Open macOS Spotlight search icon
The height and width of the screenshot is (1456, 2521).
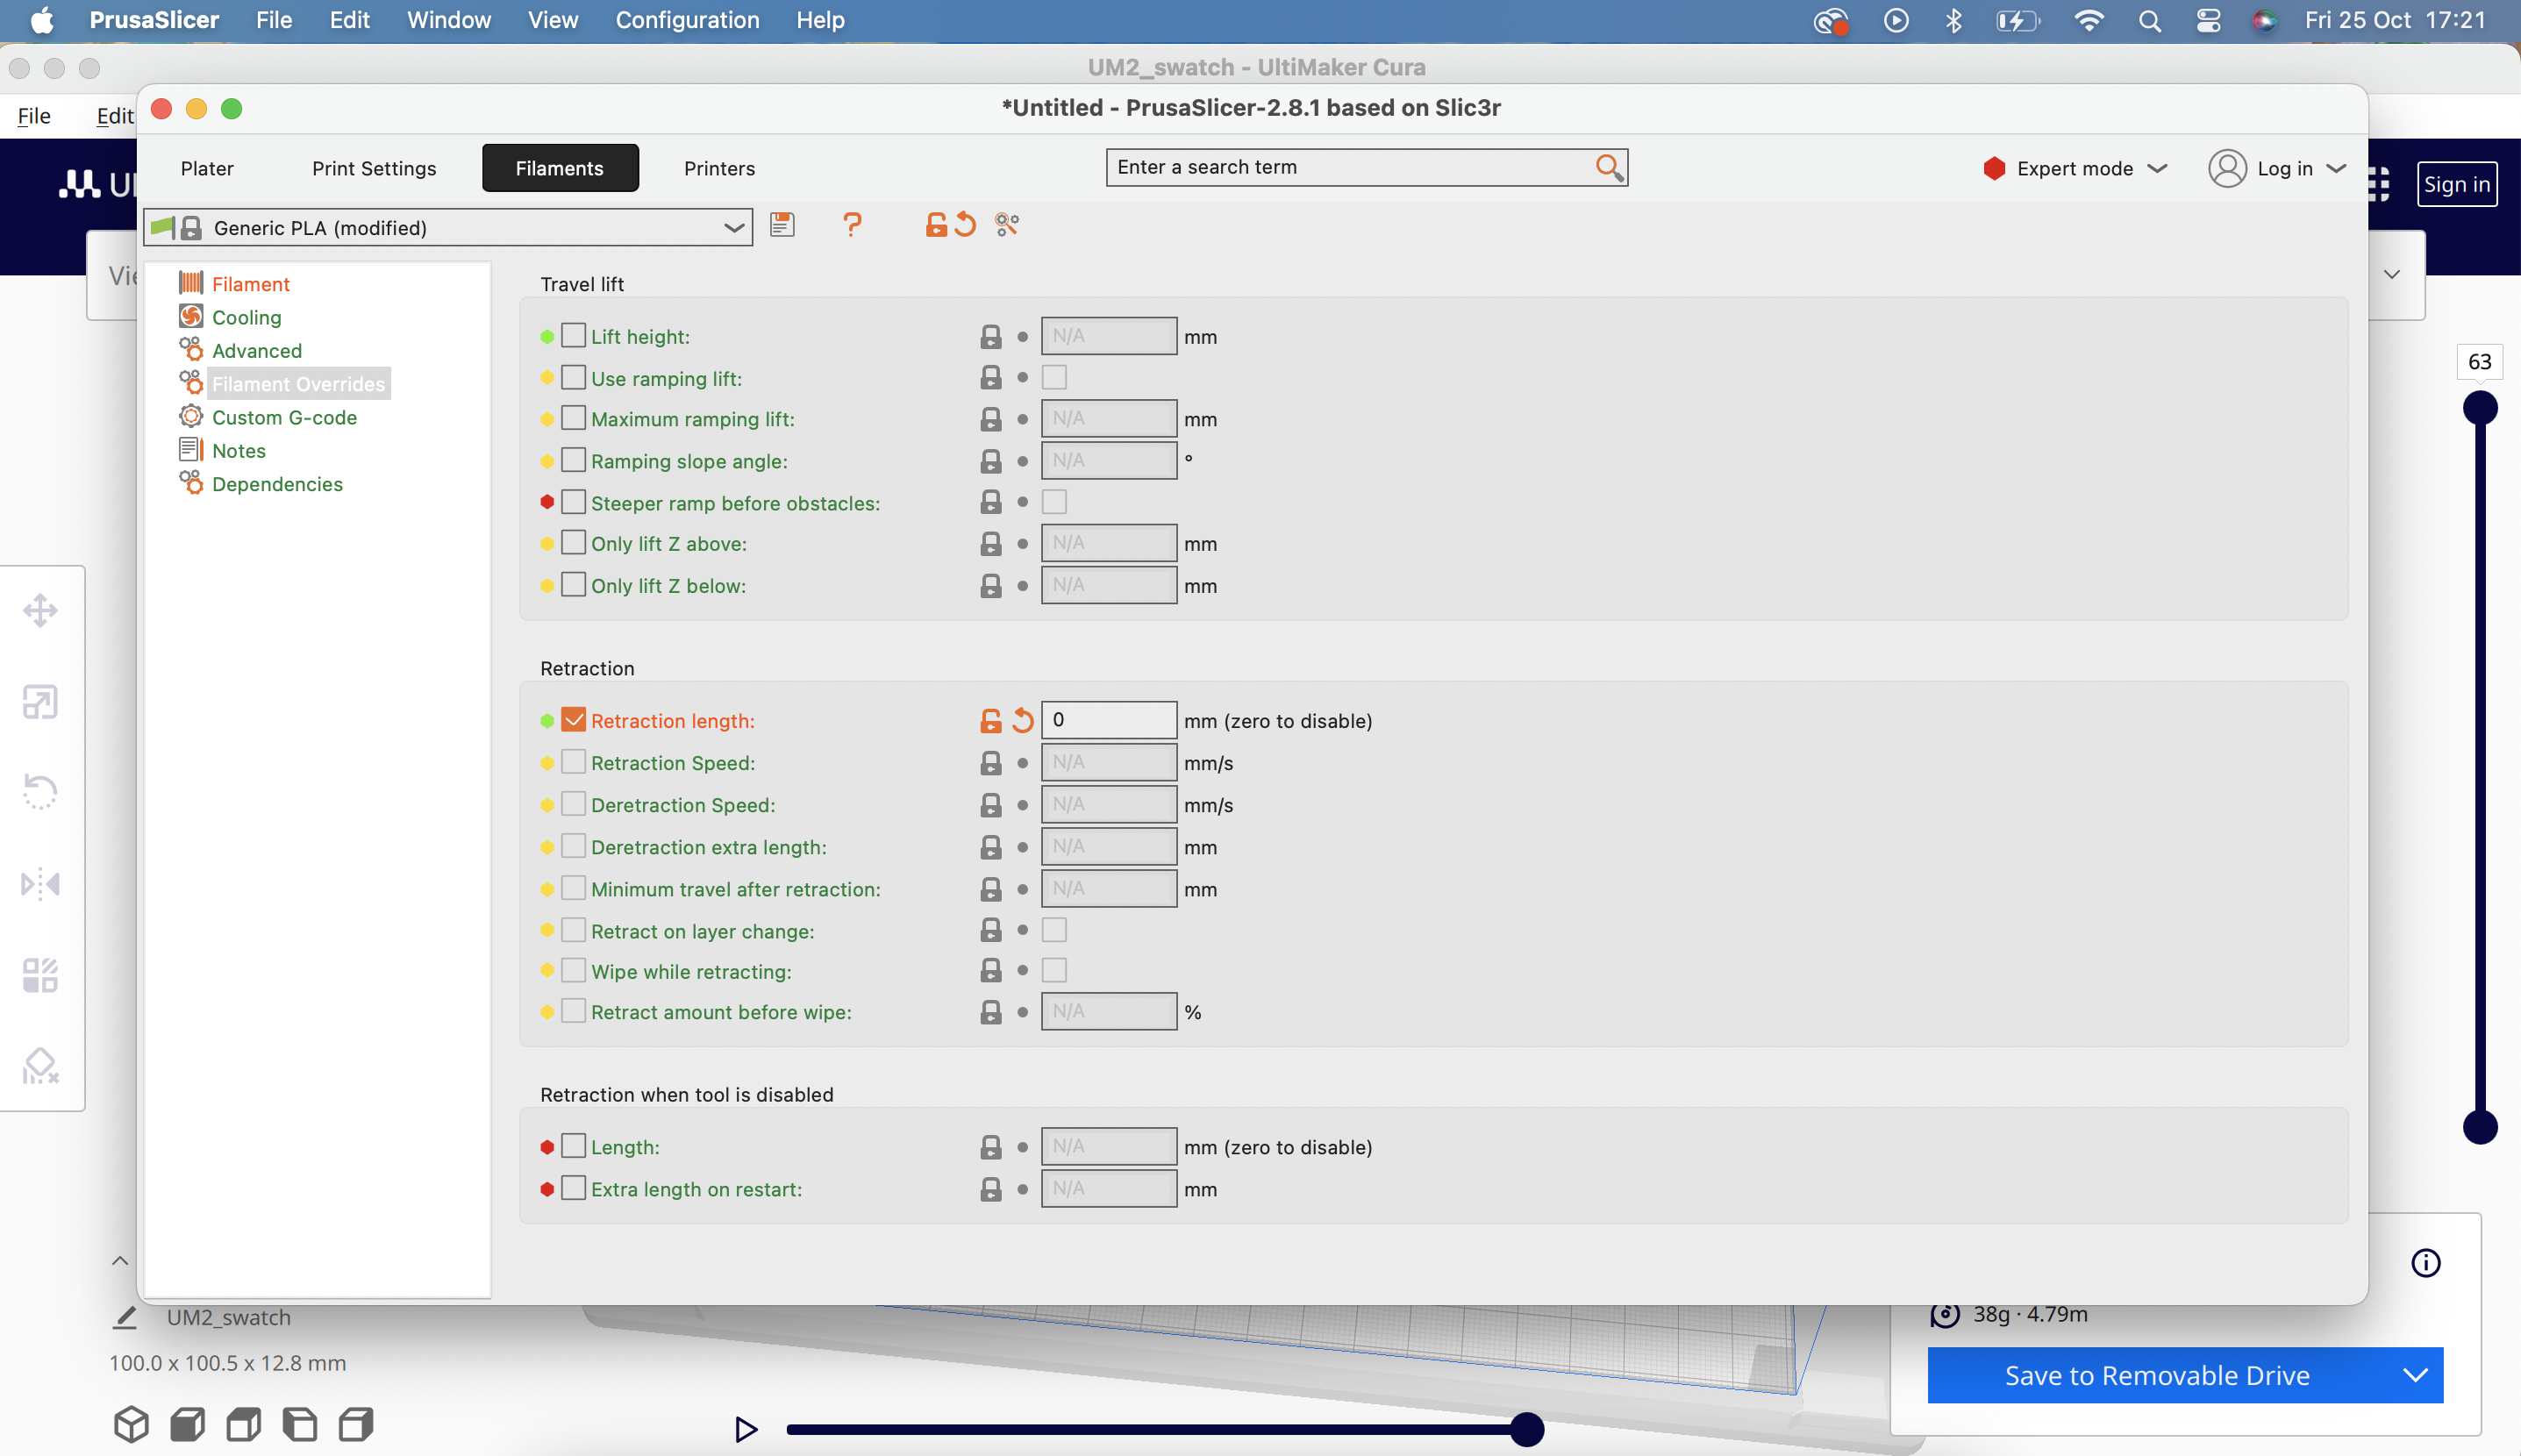(x=2150, y=21)
